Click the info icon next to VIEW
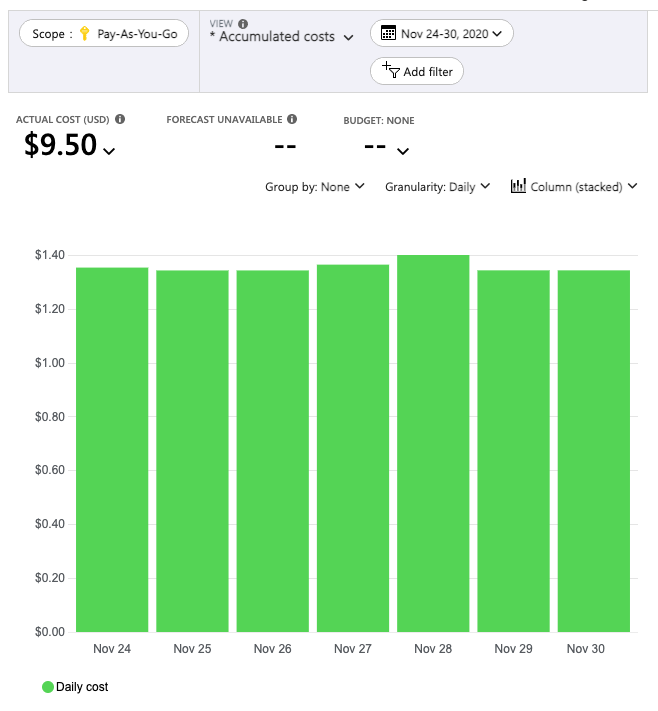This screenshot has height=711, width=658. [x=243, y=24]
